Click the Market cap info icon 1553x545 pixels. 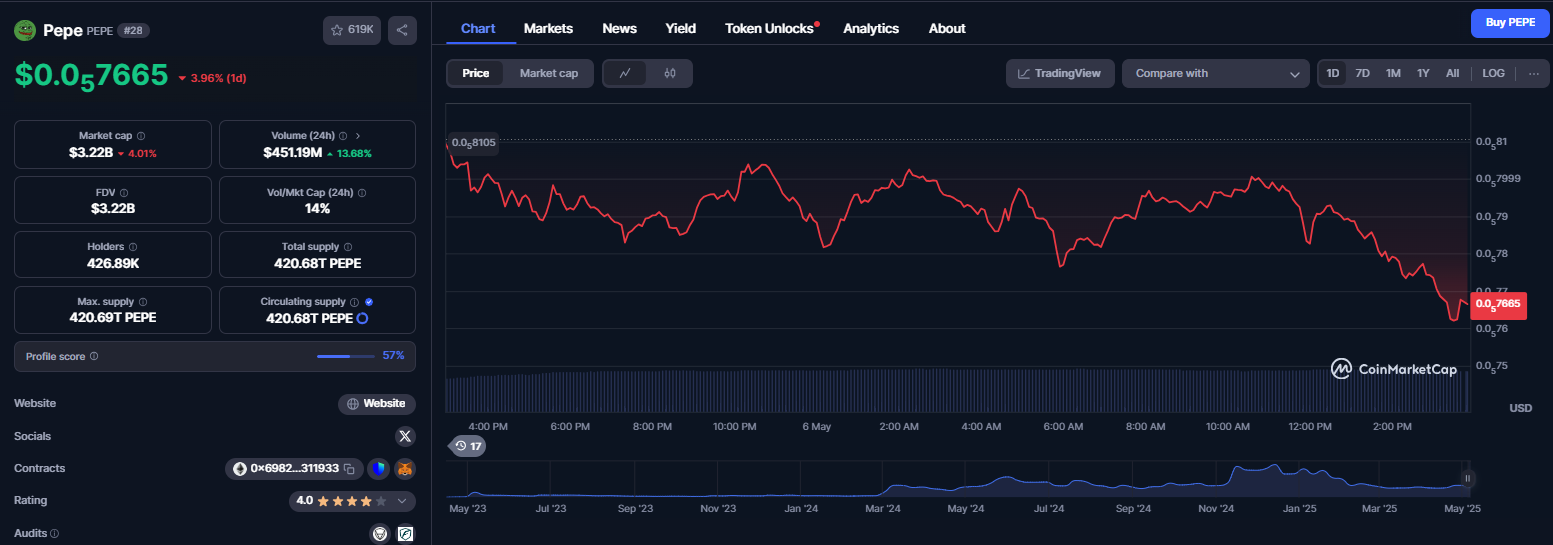[x=141, y=136]
